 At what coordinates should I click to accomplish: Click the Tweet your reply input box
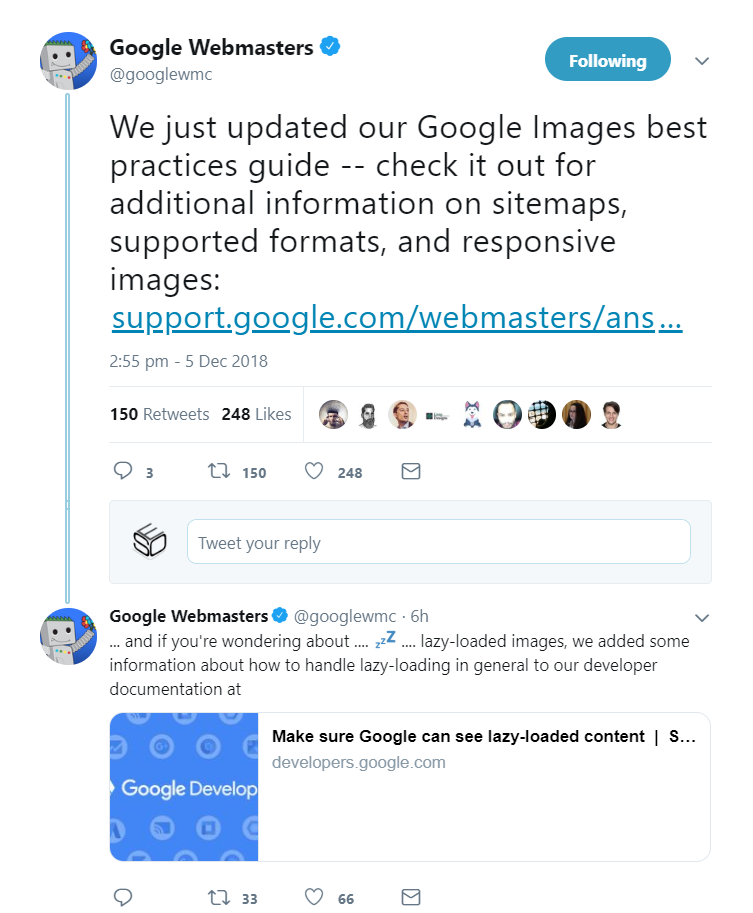[x=438, y=541]
